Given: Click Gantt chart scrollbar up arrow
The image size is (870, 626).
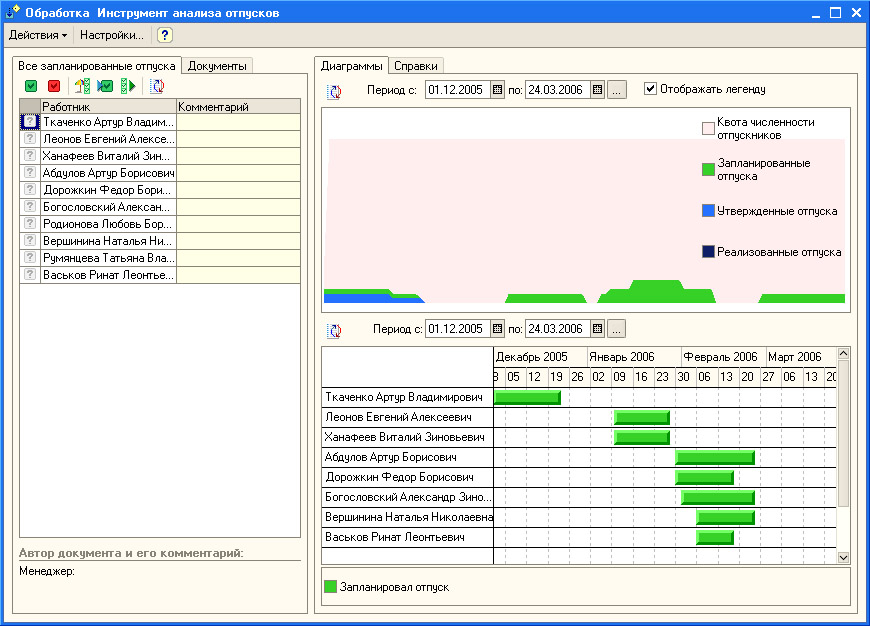Looking at the screenshot, I should tap(843, 354).
